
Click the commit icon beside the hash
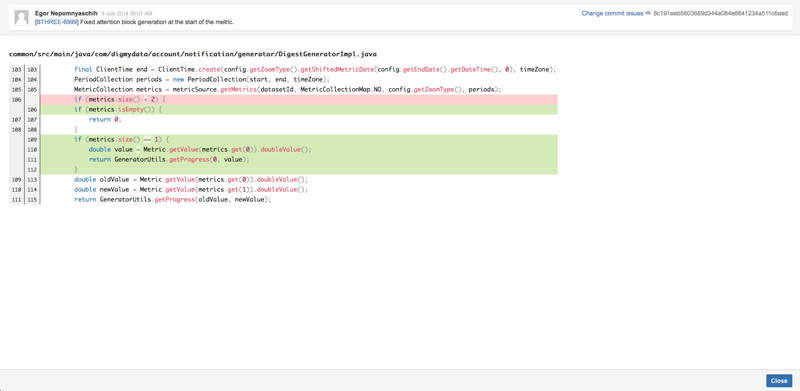[x=648, y=13]
